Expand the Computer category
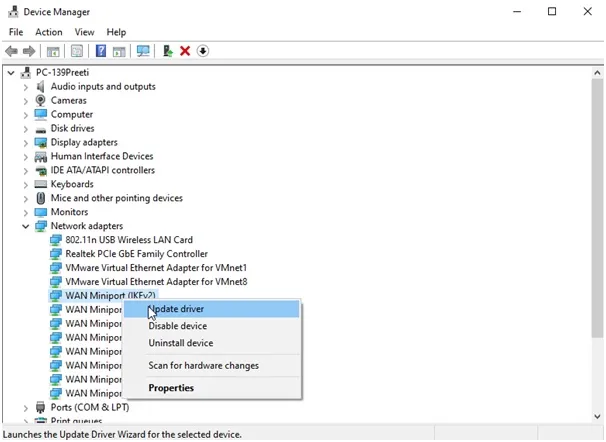This screenshot has width=606, height=442. click(x=26, y=115)
